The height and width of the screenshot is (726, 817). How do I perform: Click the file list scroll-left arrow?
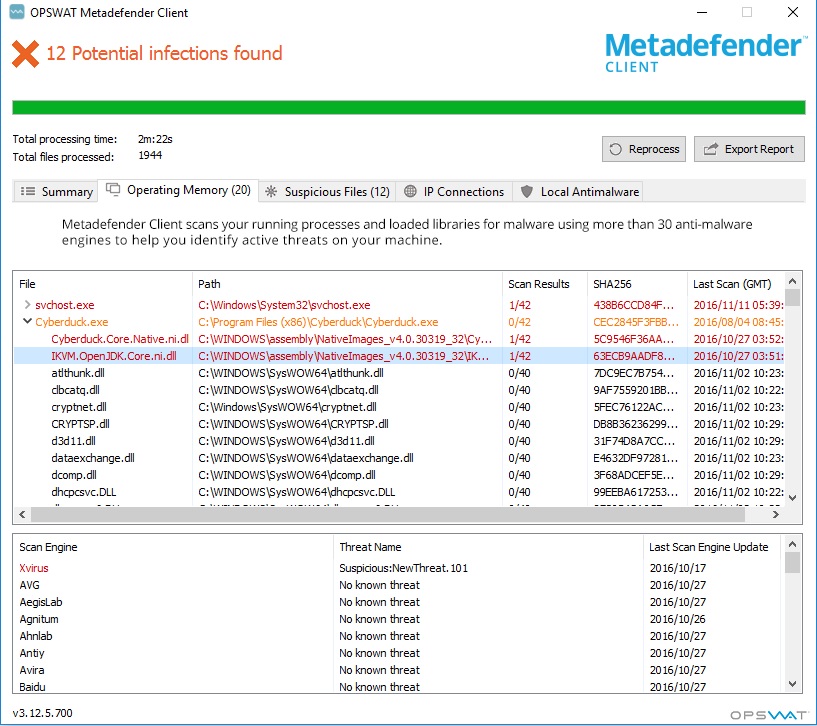coord(22,514)
